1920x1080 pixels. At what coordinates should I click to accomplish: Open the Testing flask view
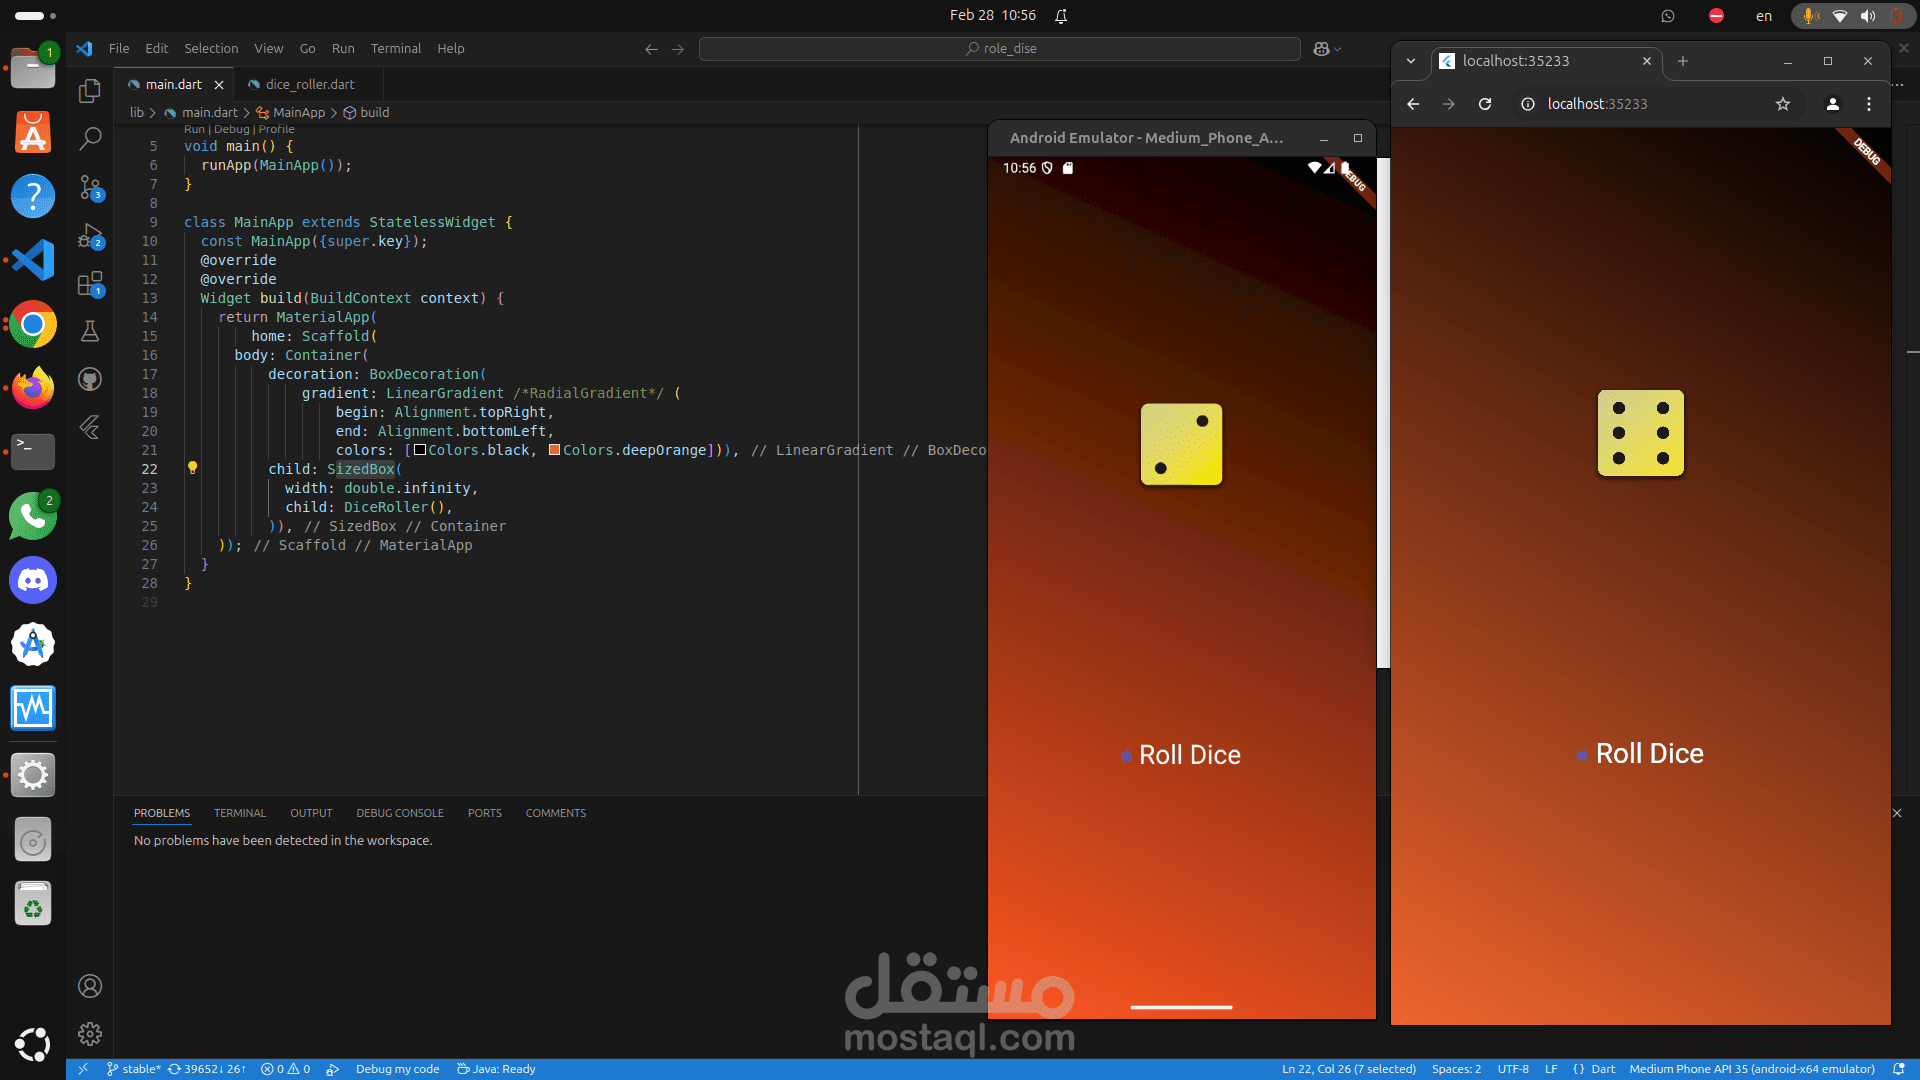[90, 331]
